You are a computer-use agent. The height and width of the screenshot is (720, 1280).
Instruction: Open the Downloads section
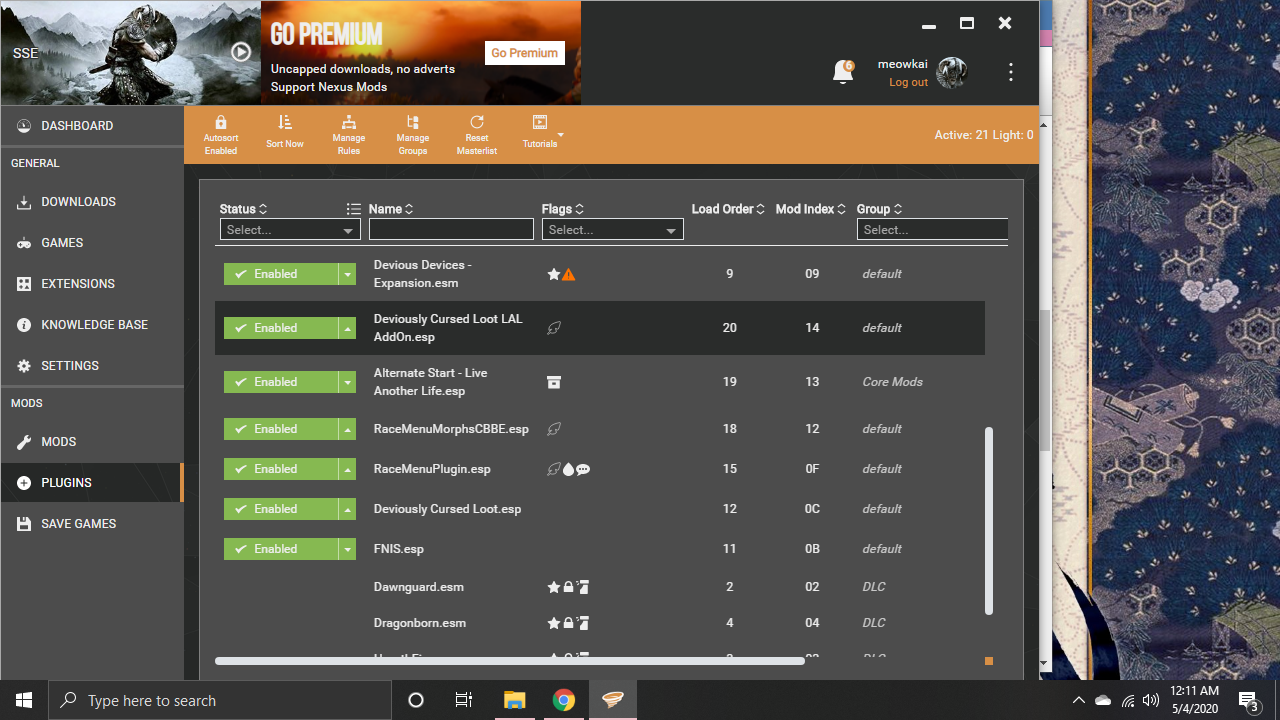(x=92, y=202)
